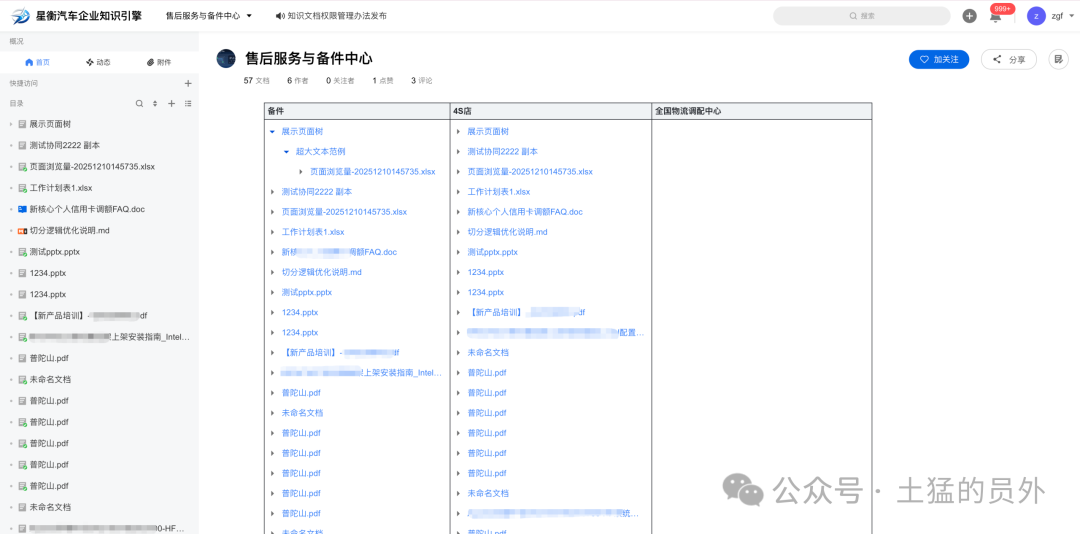Open the document icon right of 分享
Viewport: 1080px width, 534px height.
pos(1057,59)
